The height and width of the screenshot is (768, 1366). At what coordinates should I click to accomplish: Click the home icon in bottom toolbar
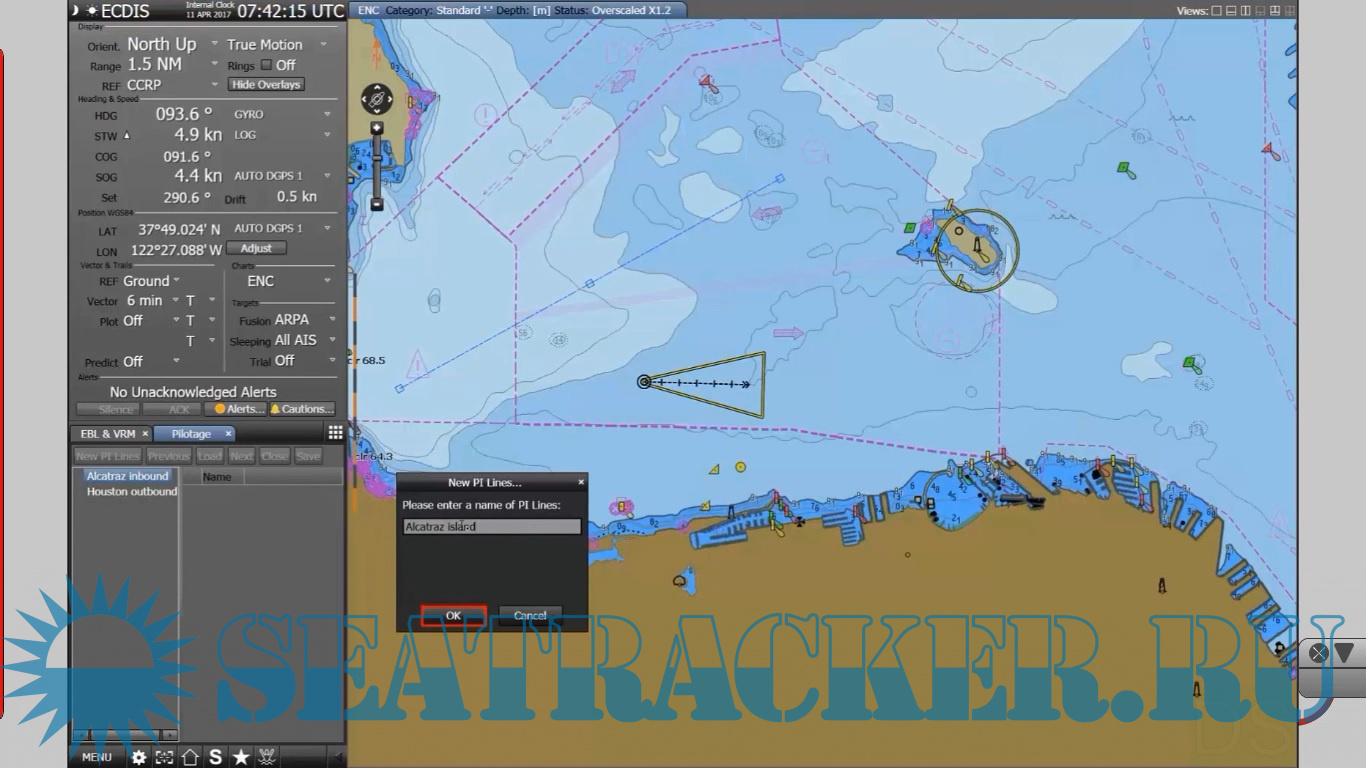pyautogui.click(x=190, y=758)
